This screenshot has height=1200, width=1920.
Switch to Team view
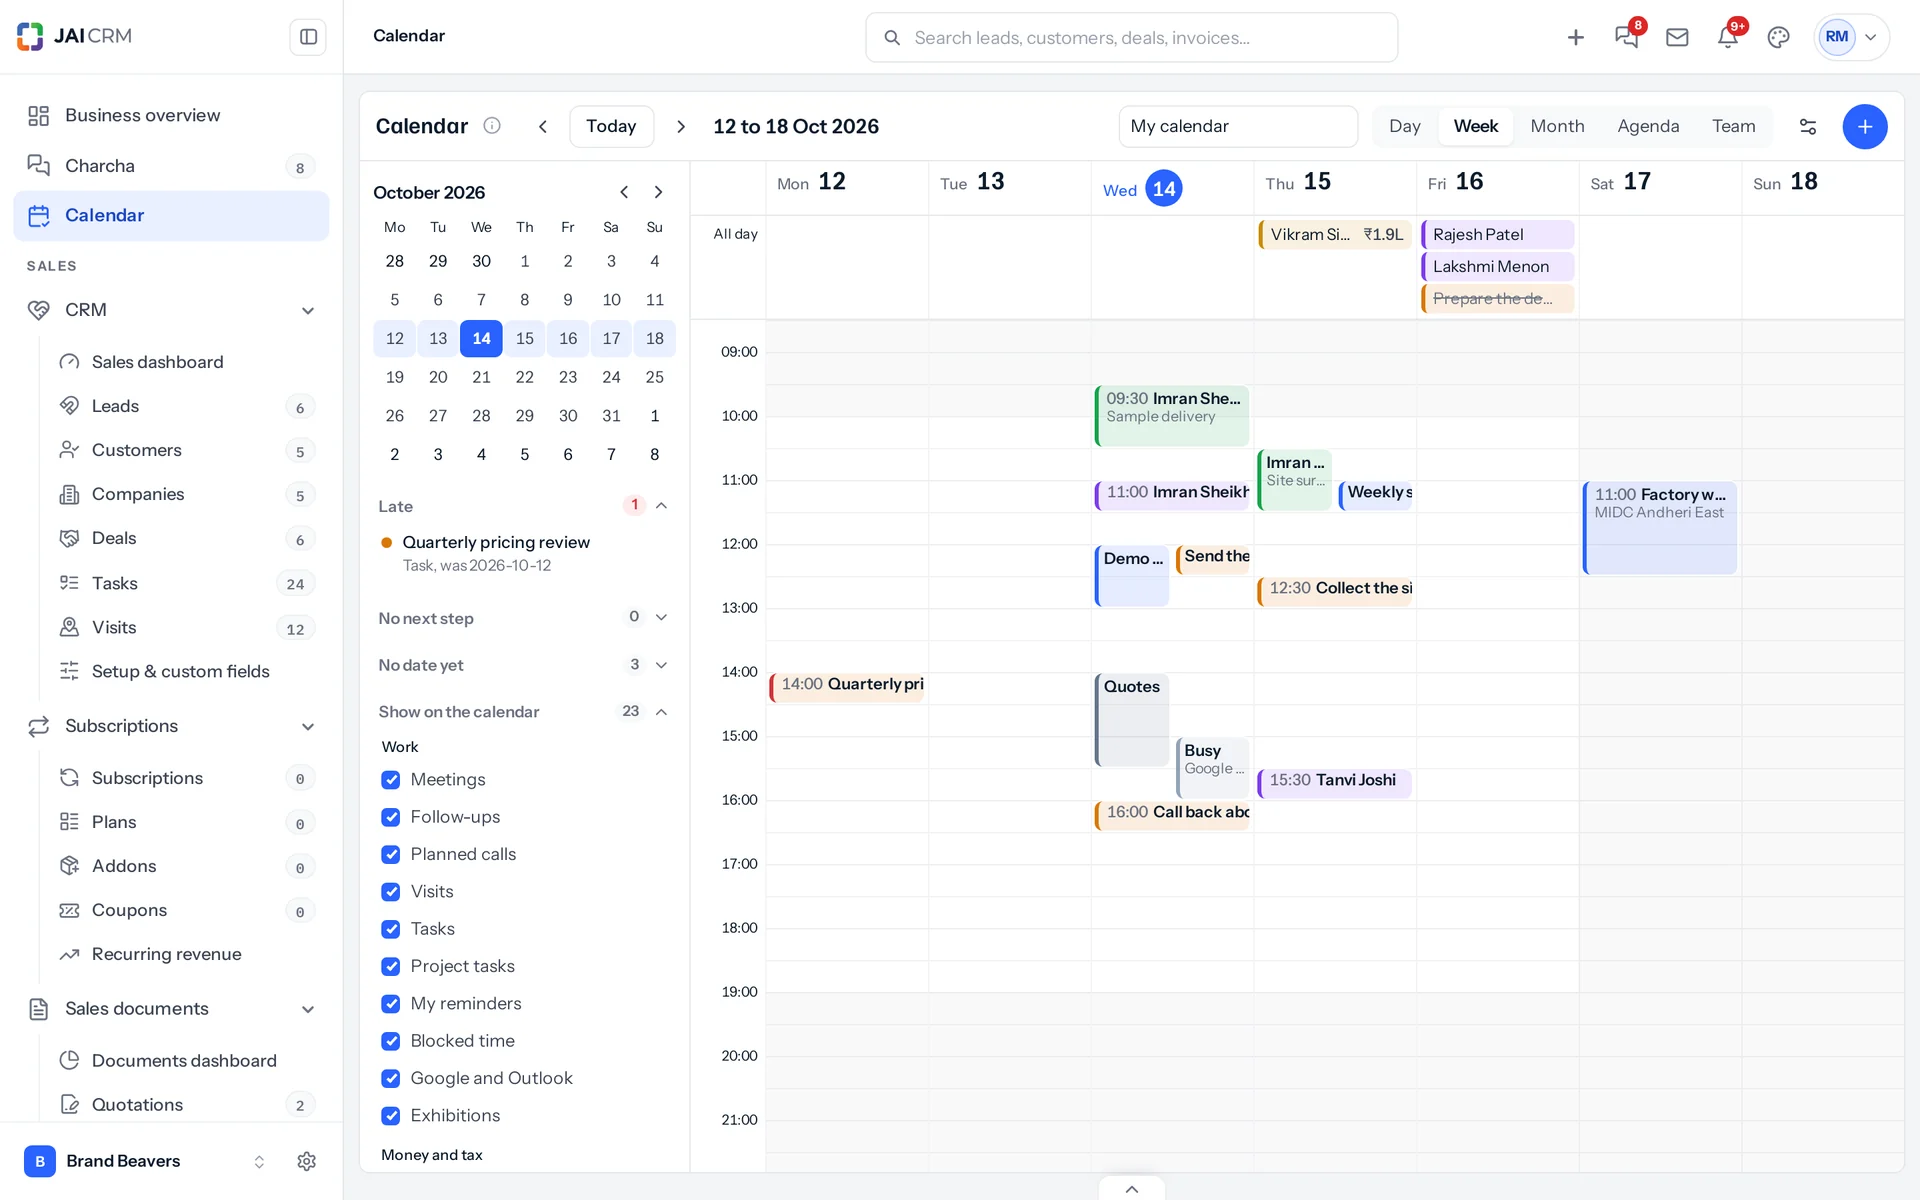tap(1733, 126)
